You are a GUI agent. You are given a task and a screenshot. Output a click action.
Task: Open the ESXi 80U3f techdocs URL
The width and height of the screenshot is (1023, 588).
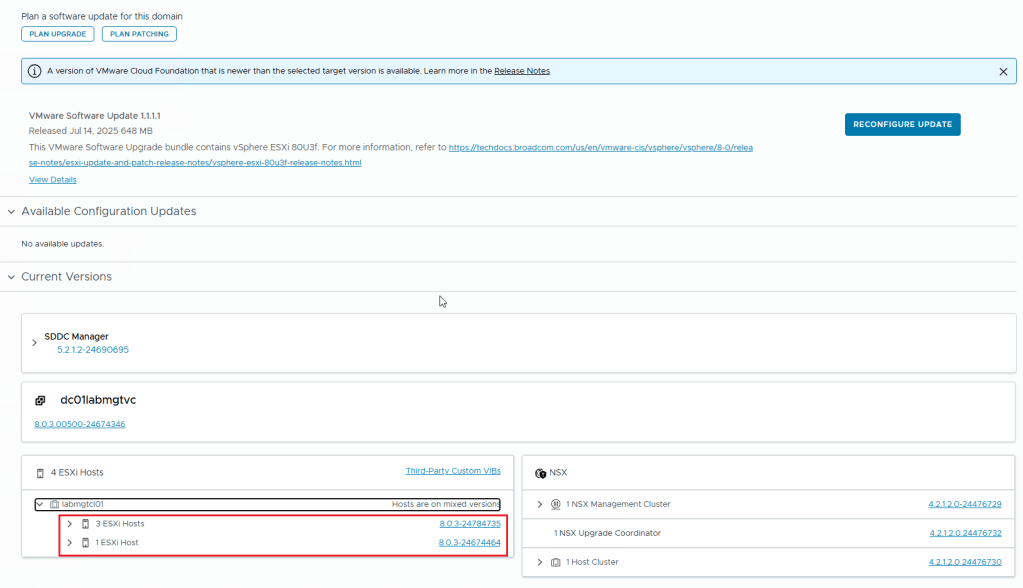(x=600, y=147)
